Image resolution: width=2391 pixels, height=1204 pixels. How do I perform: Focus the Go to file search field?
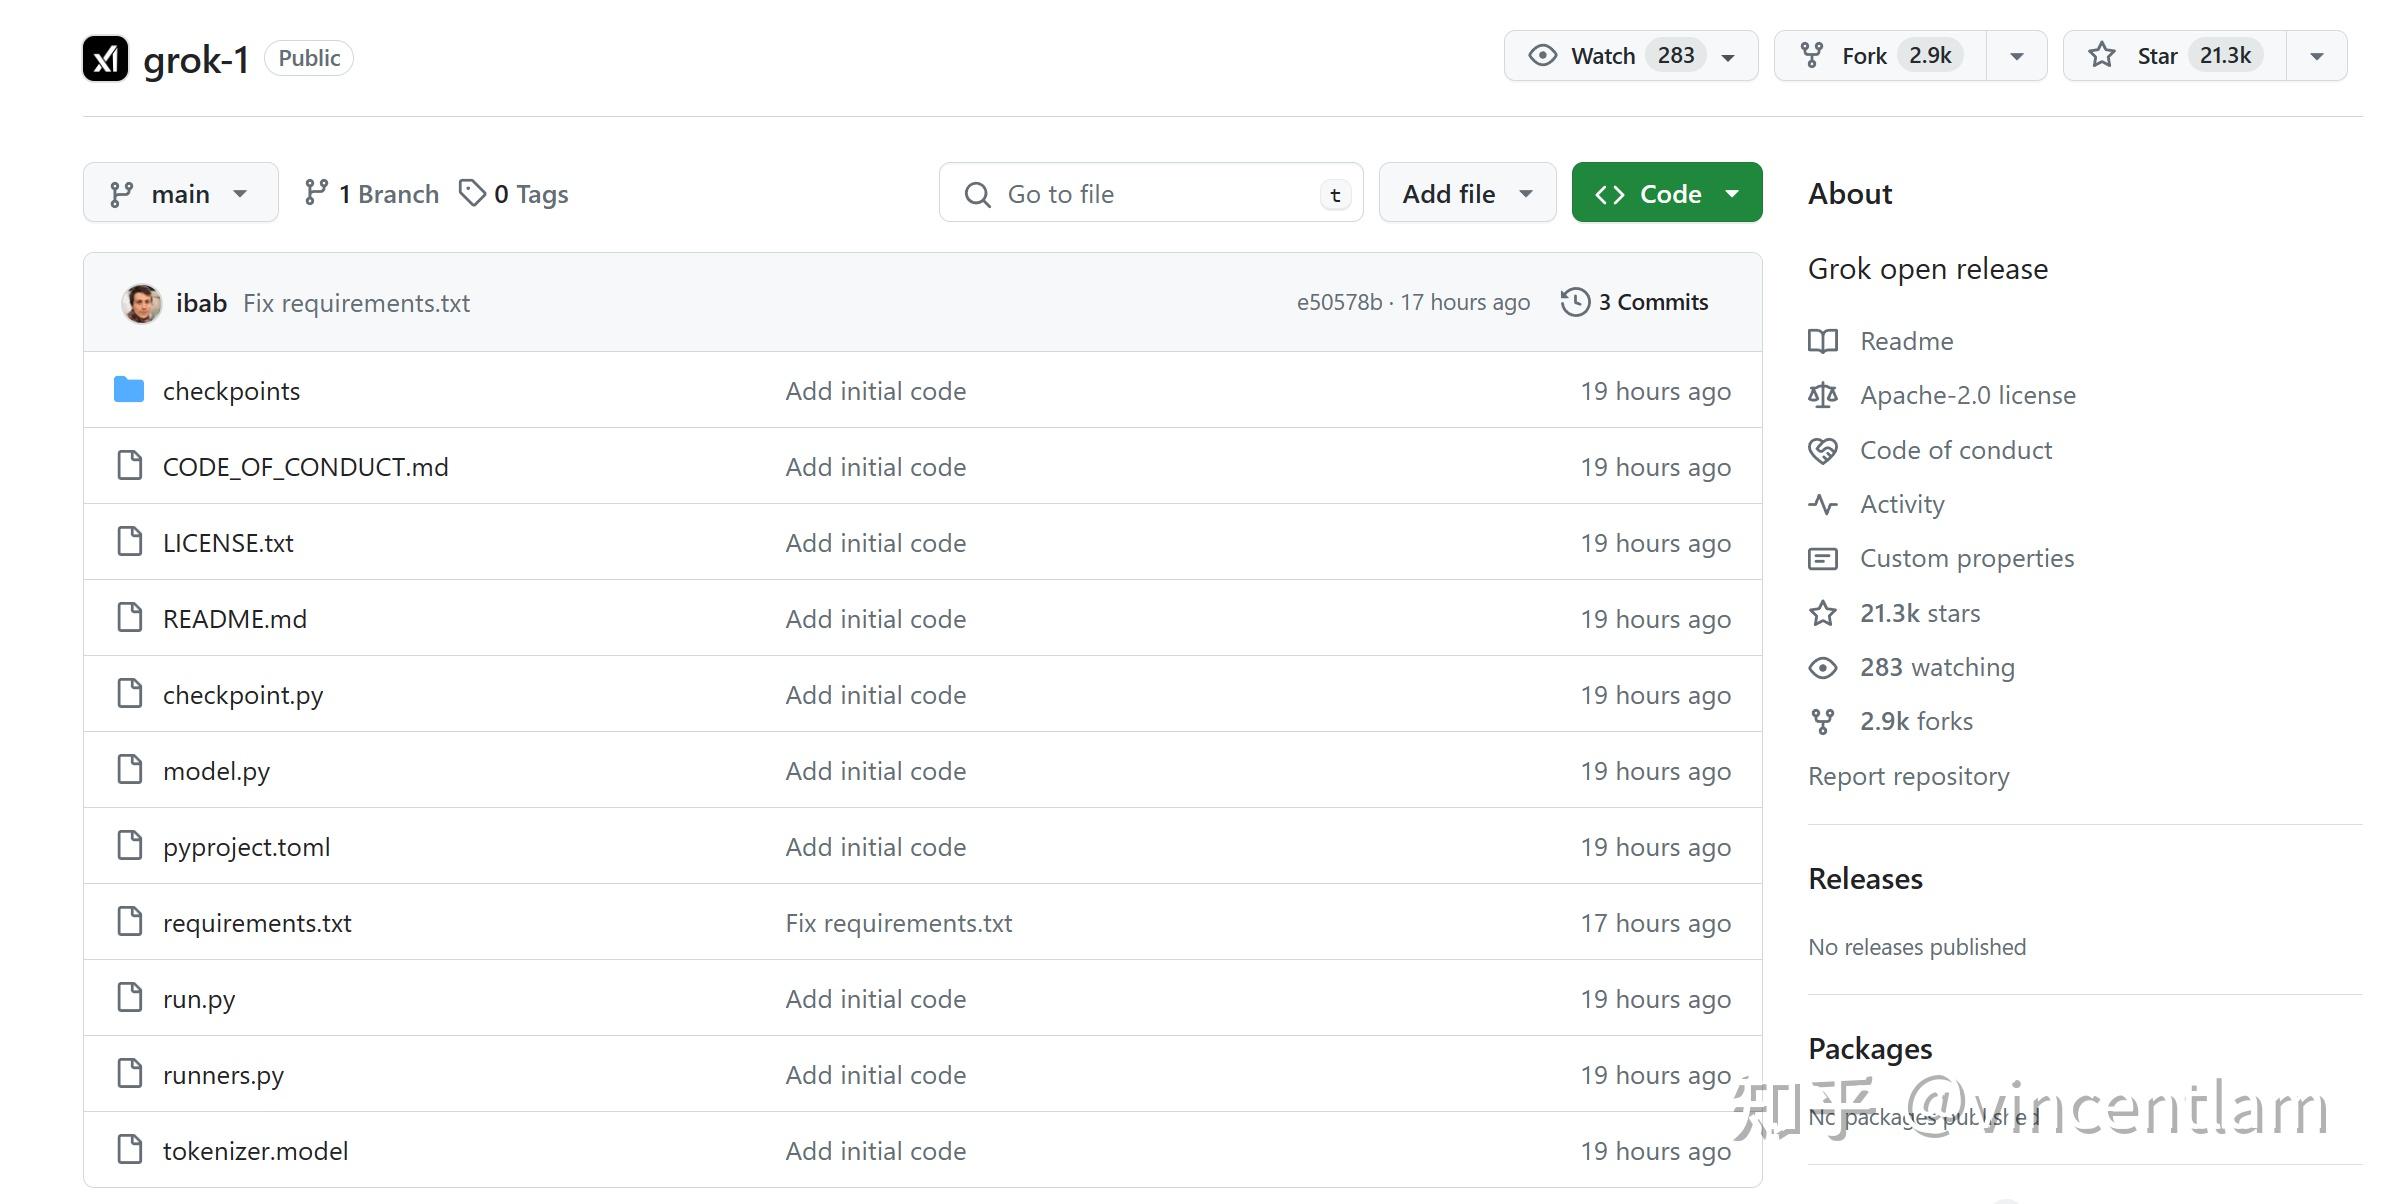(1150, 193)
